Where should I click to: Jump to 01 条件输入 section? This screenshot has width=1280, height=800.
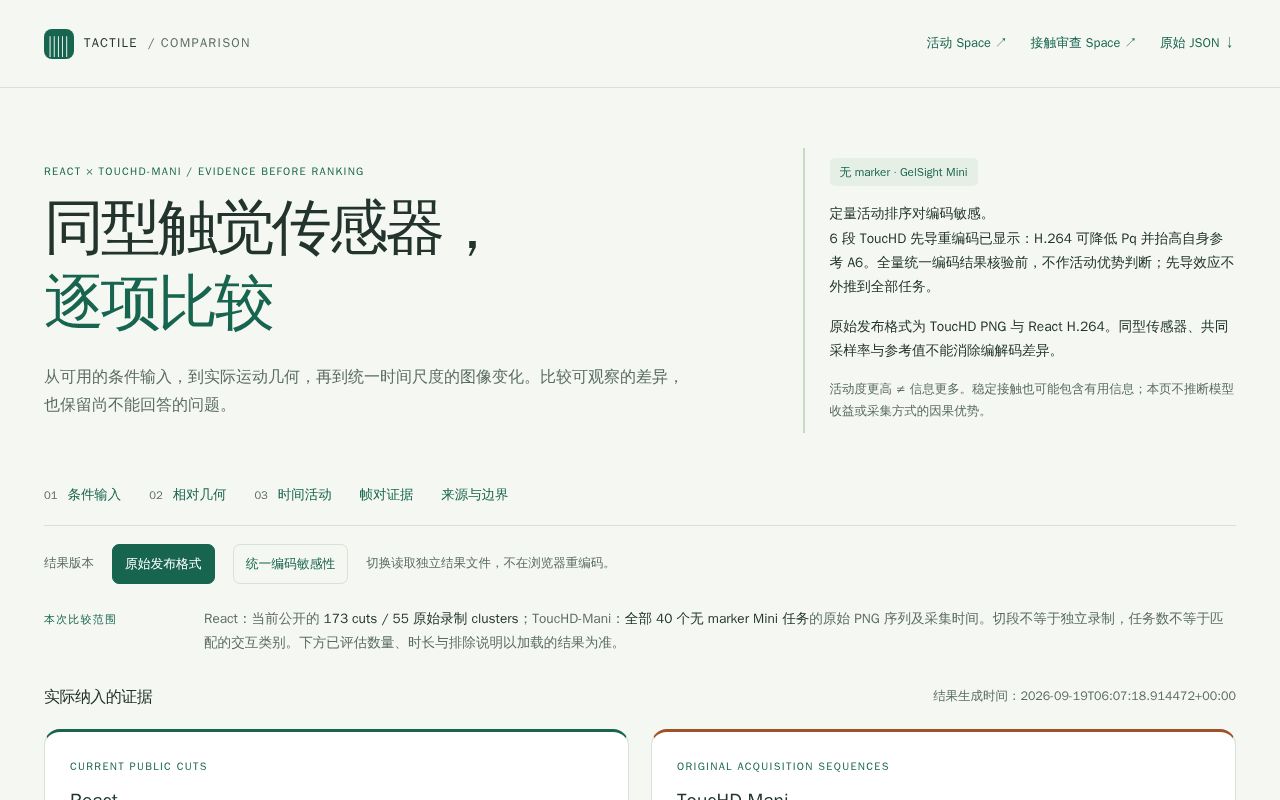pos(82,495)
